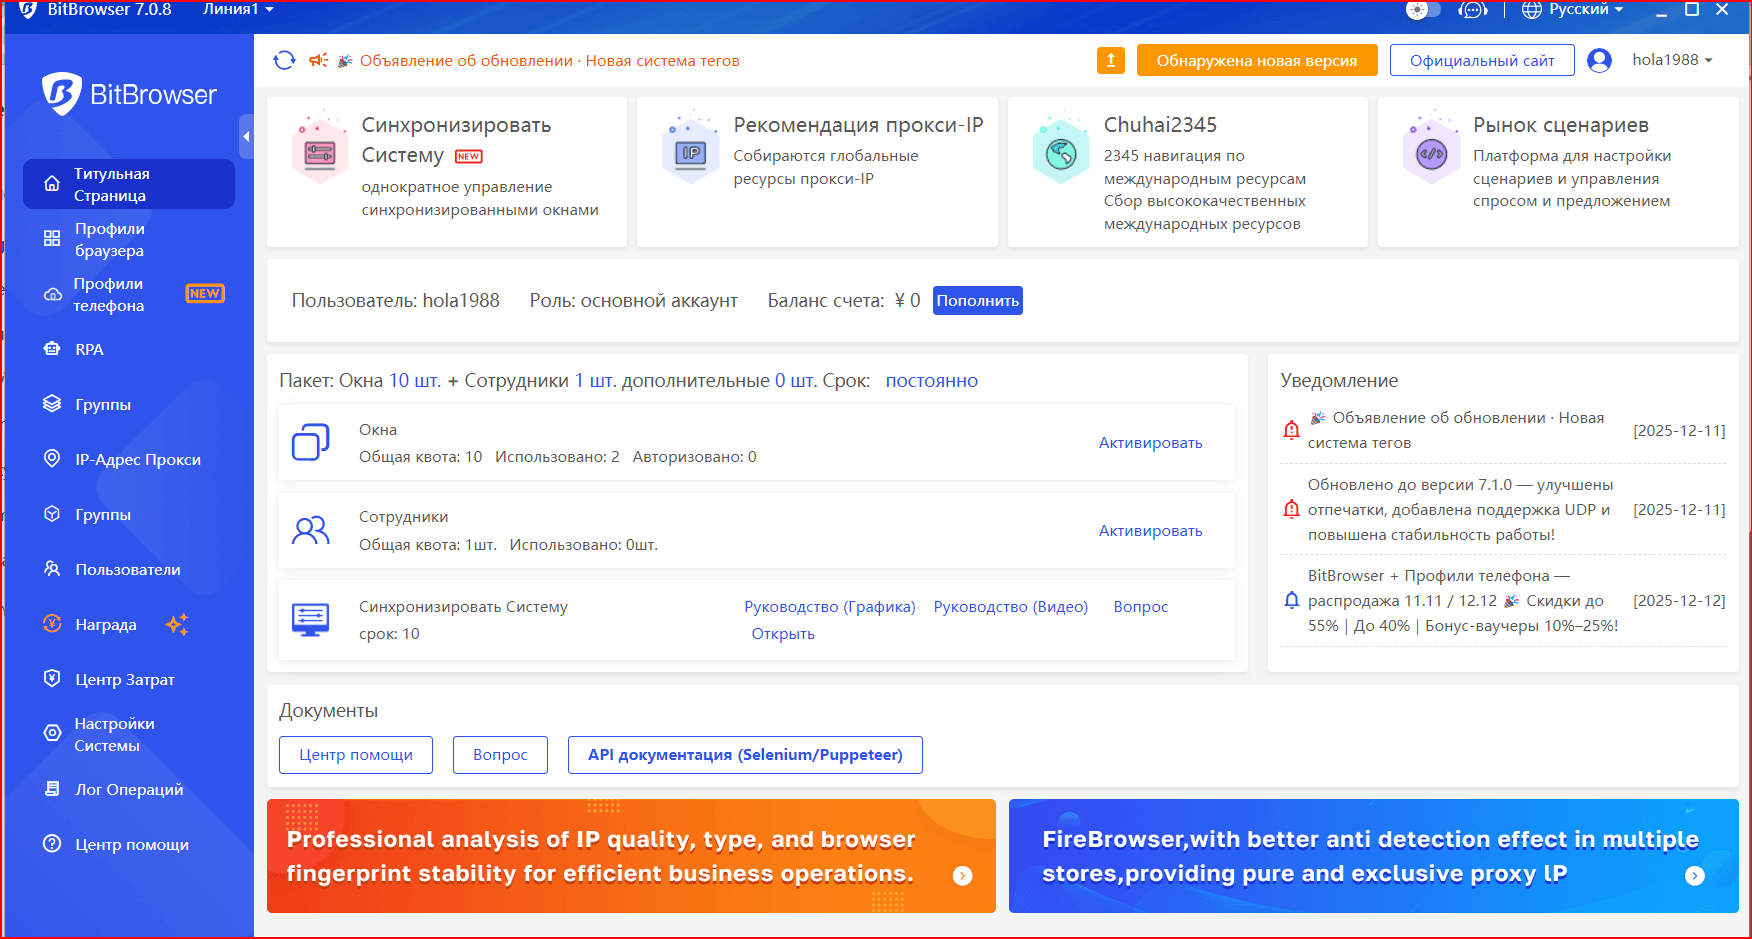The width and height of the screenshot is (1752, 939).
Task: Open the orange IP quality analysis banner
Action: [x=631, y=856]
